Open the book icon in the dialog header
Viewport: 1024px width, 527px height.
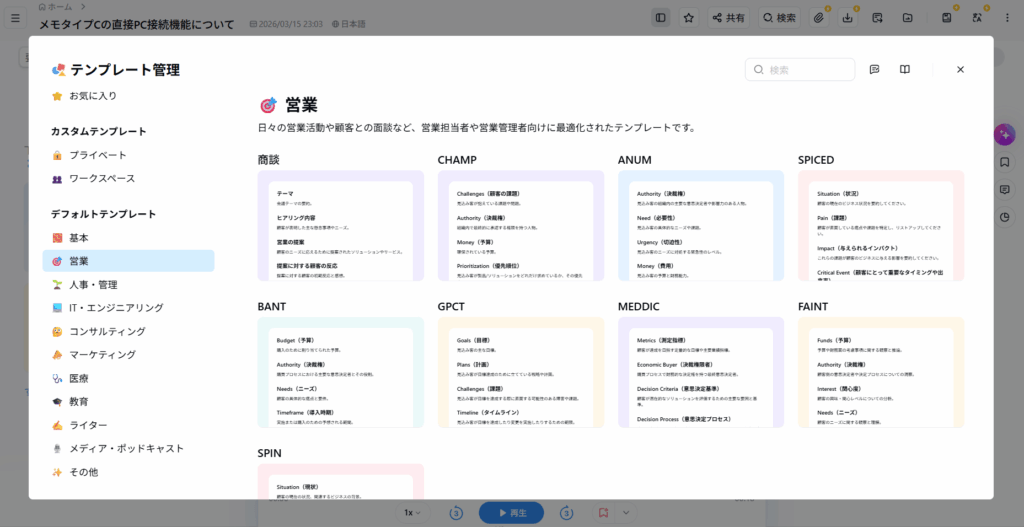pyautogui.click(x=904, y=70)
